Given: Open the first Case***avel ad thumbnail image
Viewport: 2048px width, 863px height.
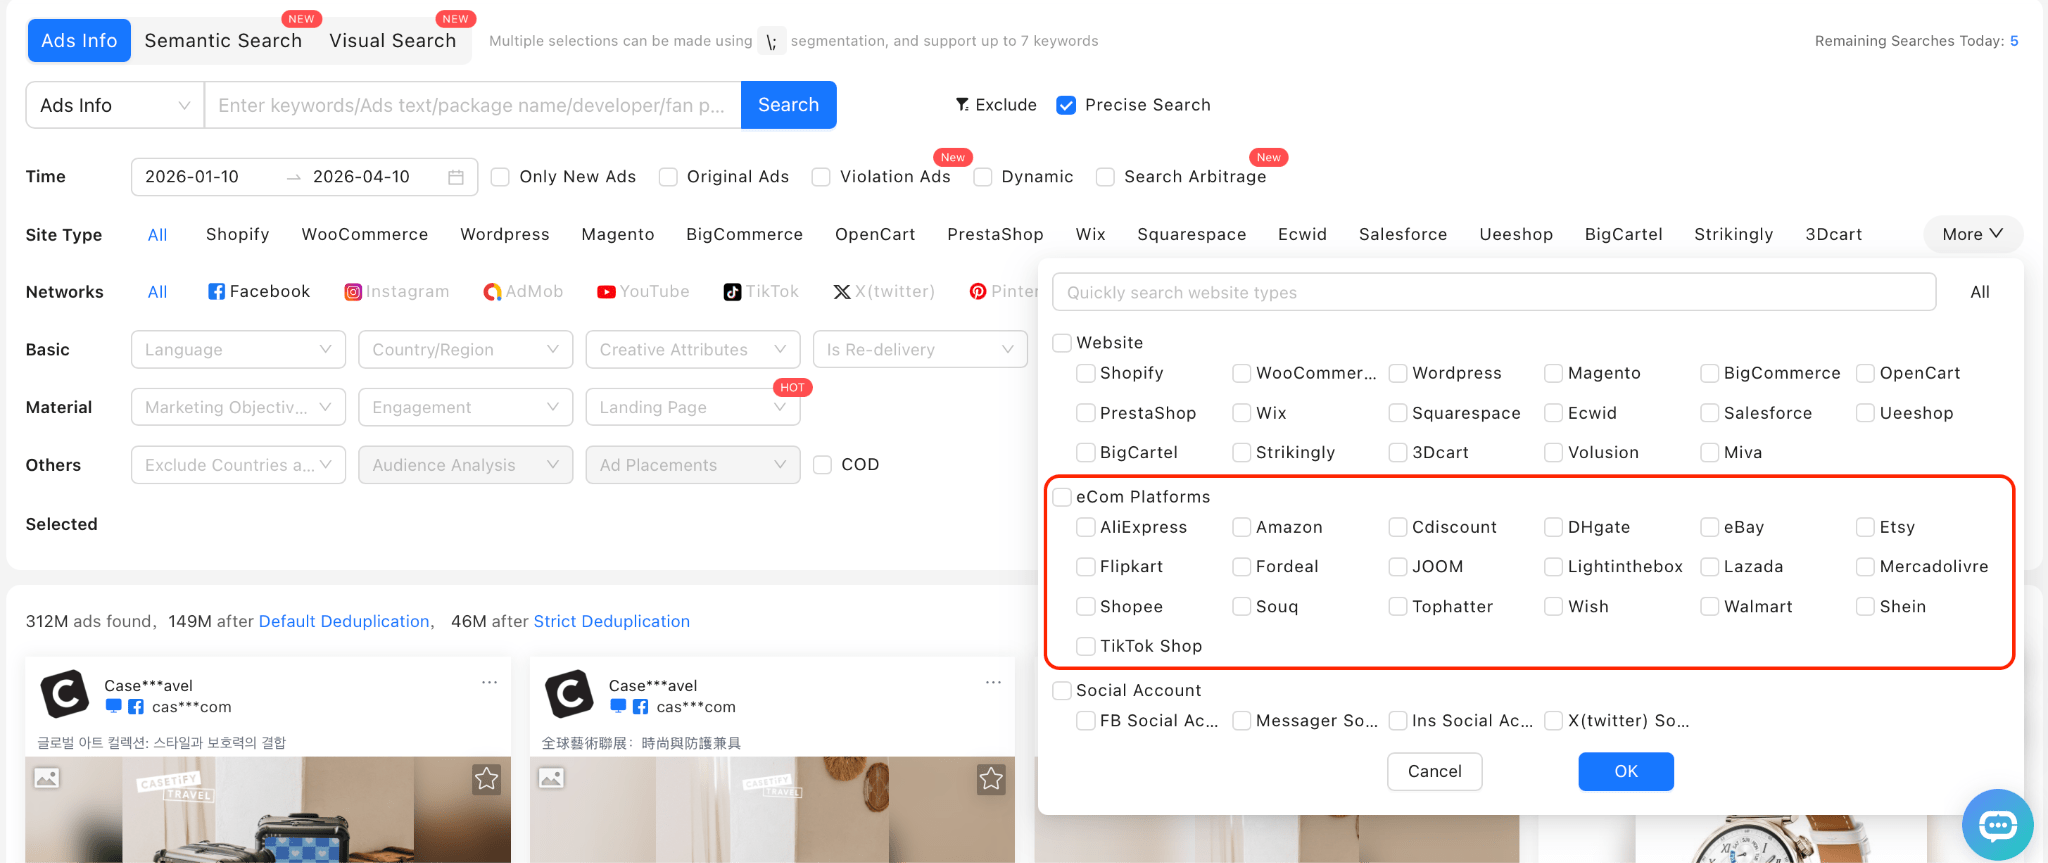Looking at the screenshot, I should 268,809.
